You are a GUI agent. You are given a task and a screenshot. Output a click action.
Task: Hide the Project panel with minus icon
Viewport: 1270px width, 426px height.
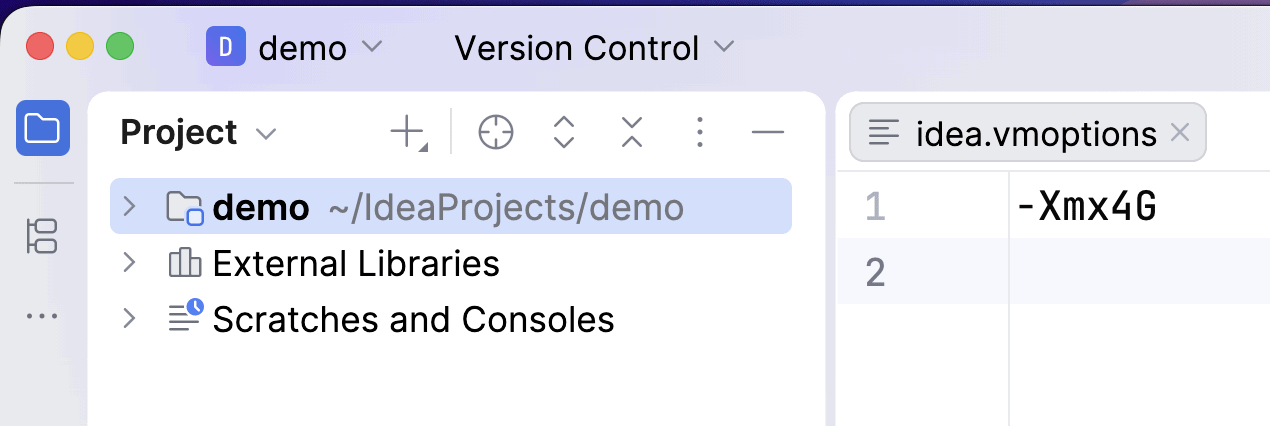(768, 132)
